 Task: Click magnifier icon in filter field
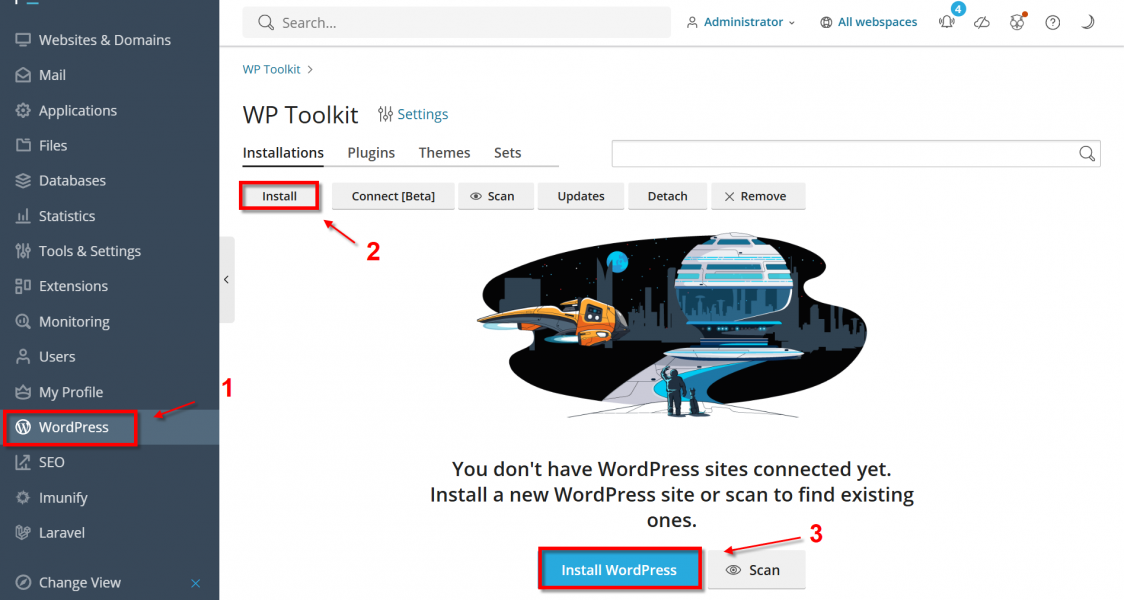pyautogui.click(x=1087, y=153)
